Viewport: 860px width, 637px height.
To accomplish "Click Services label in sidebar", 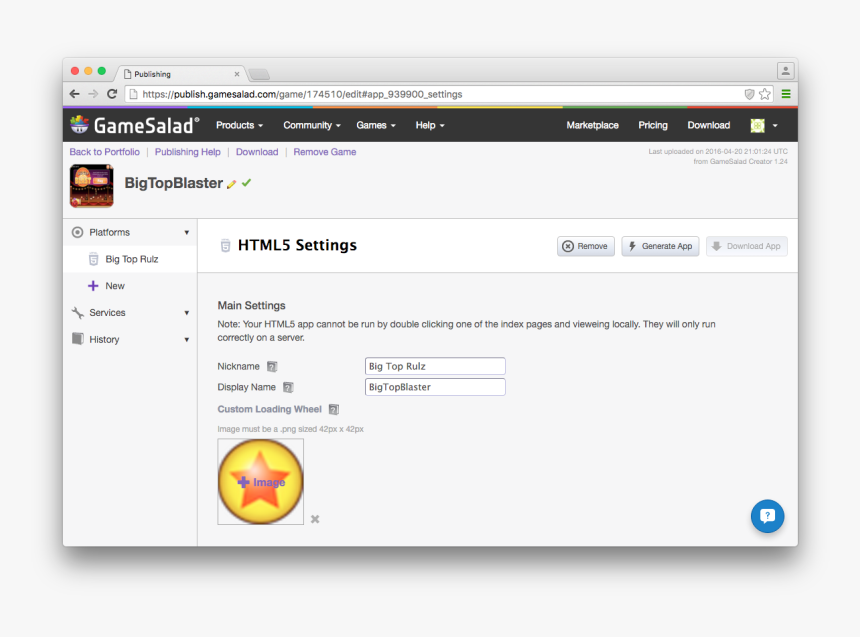I will pyautogui.click(x=108, y=313).
